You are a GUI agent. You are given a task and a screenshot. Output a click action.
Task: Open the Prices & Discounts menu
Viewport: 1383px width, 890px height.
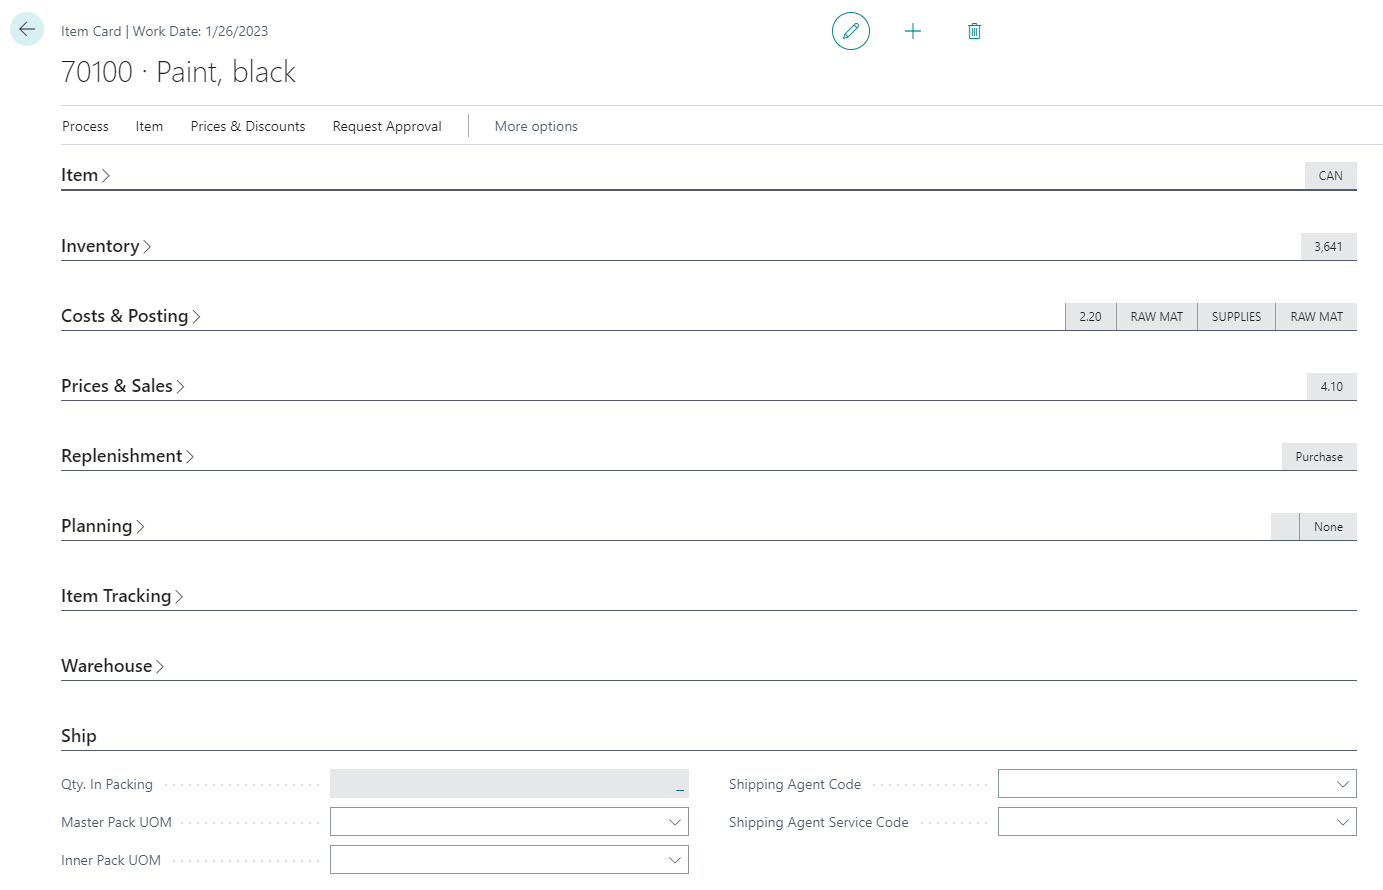click(248, 126)
